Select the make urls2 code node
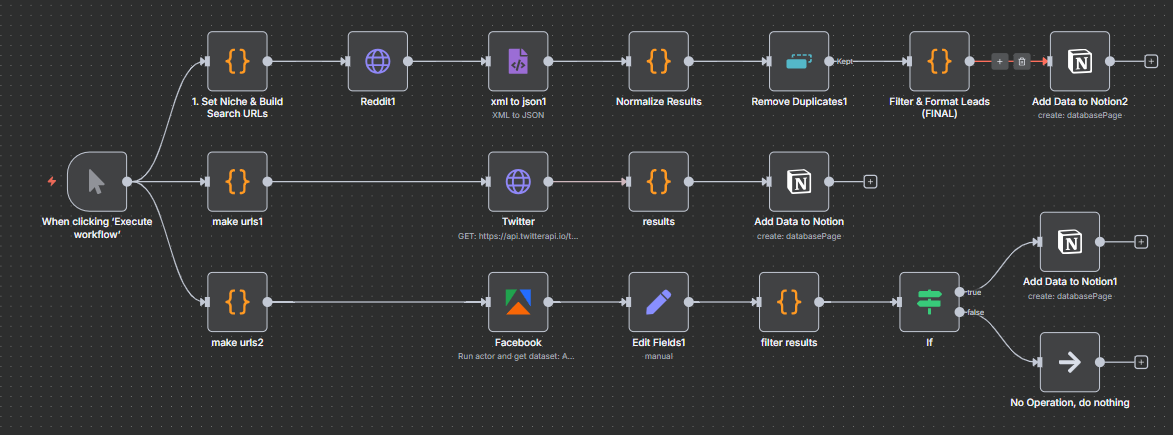The height and width of the screenshot is (435, 1173). (x=237, y=302)
